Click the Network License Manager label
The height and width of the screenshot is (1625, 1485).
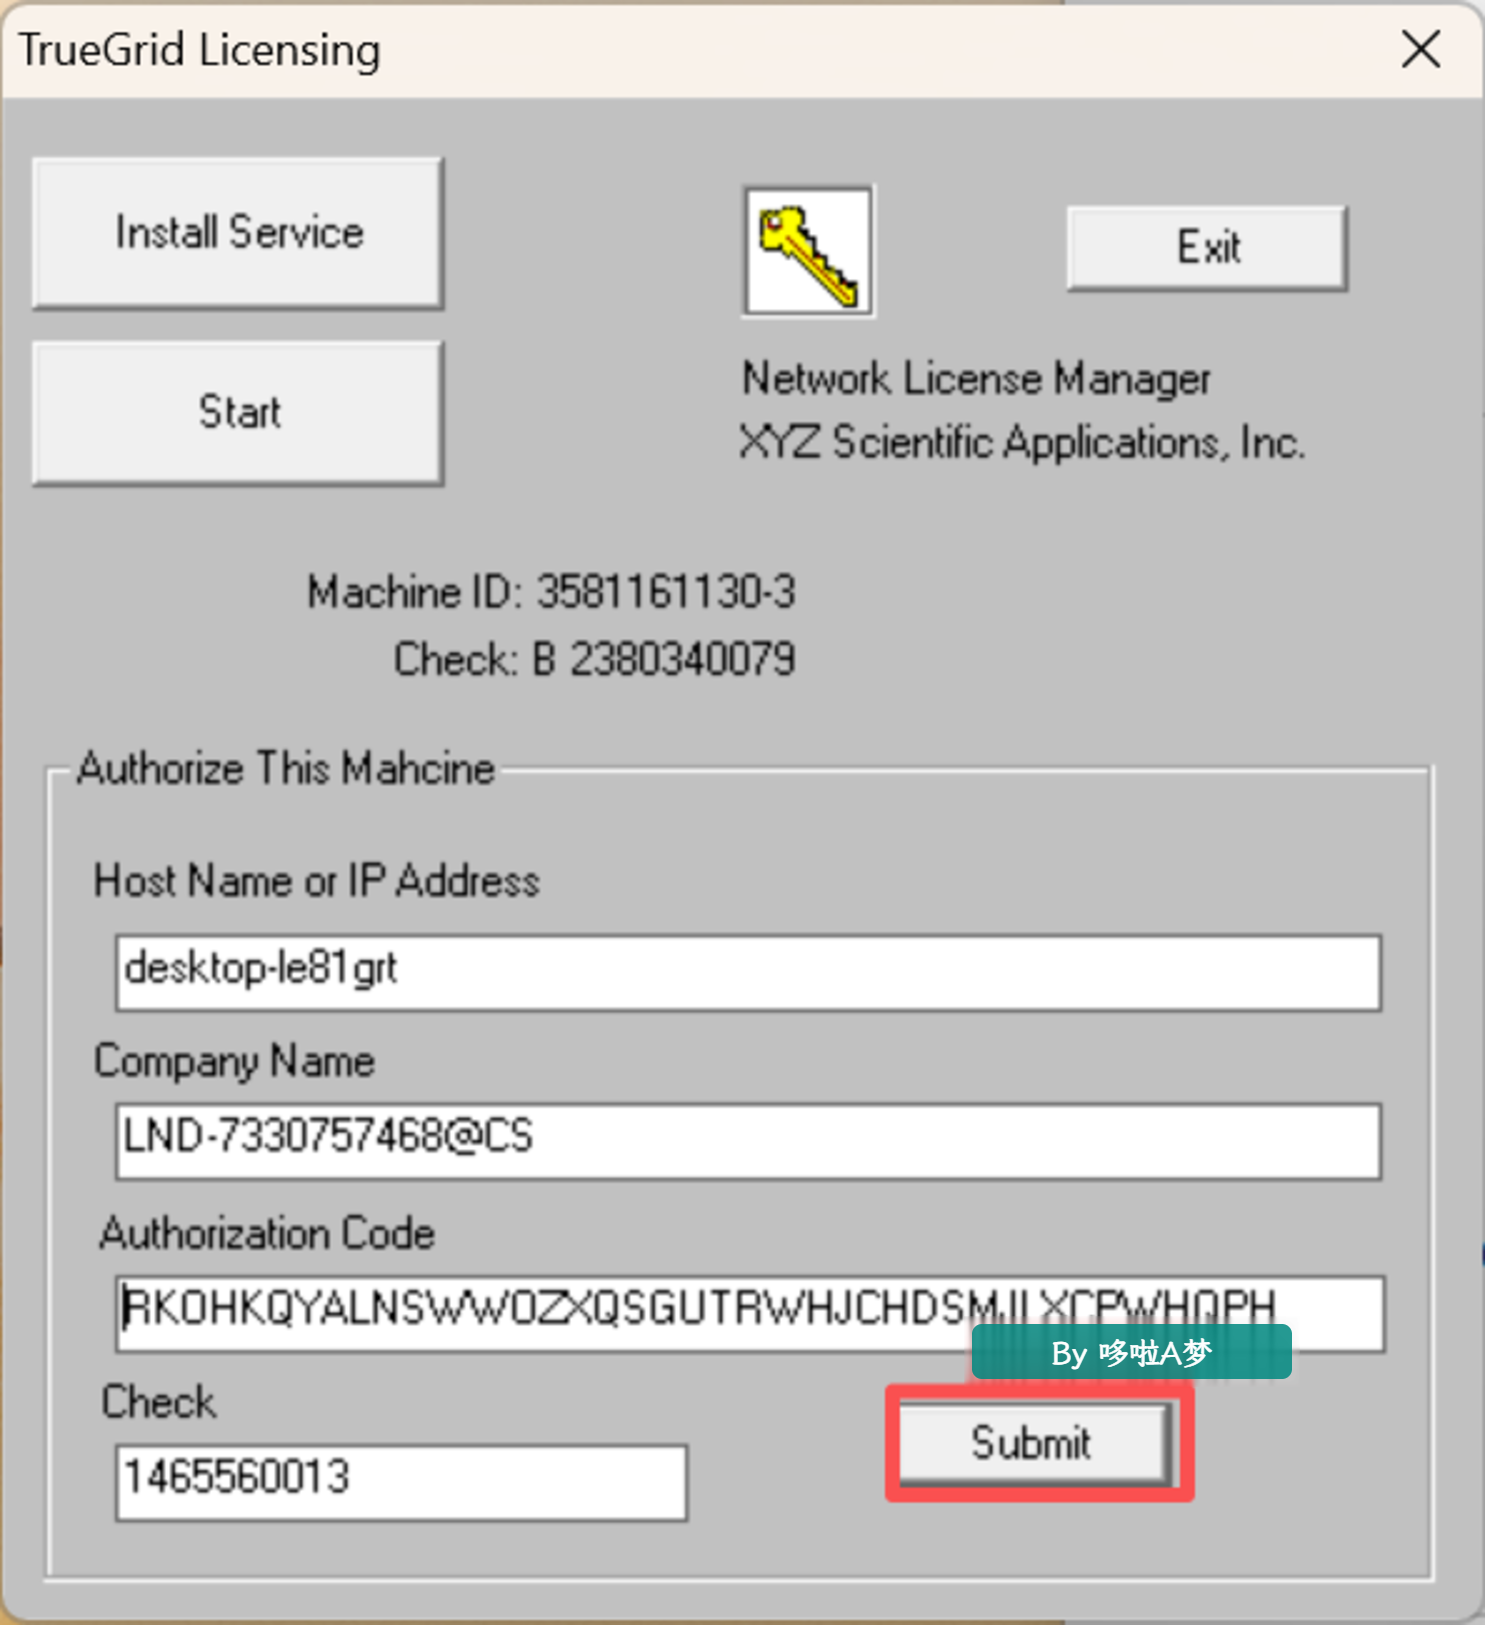point(976,379)
